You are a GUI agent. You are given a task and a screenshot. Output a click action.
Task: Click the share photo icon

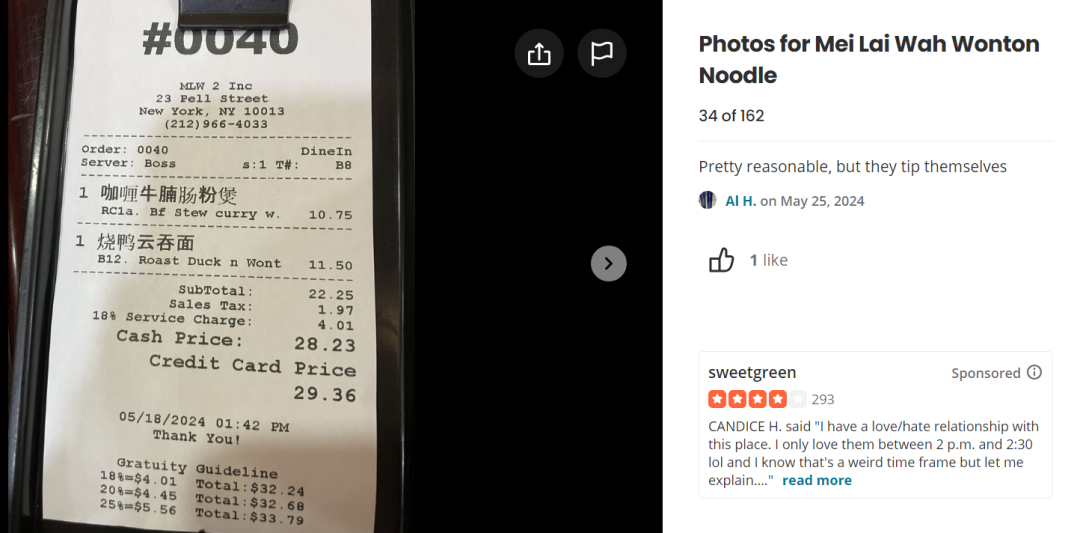pyautogui.click(x=539, y=54)
